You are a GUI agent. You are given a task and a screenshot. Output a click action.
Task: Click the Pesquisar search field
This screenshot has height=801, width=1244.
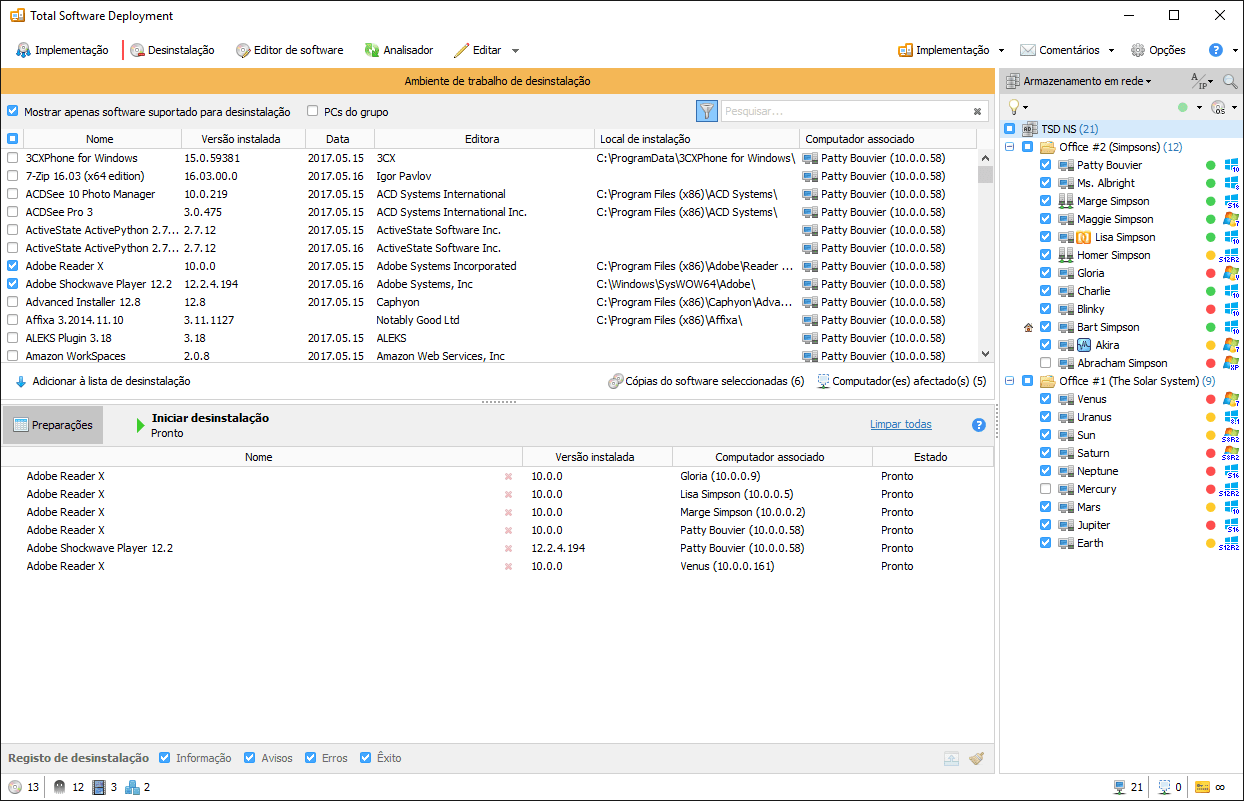pyautogui.click(x=845, y=111)
